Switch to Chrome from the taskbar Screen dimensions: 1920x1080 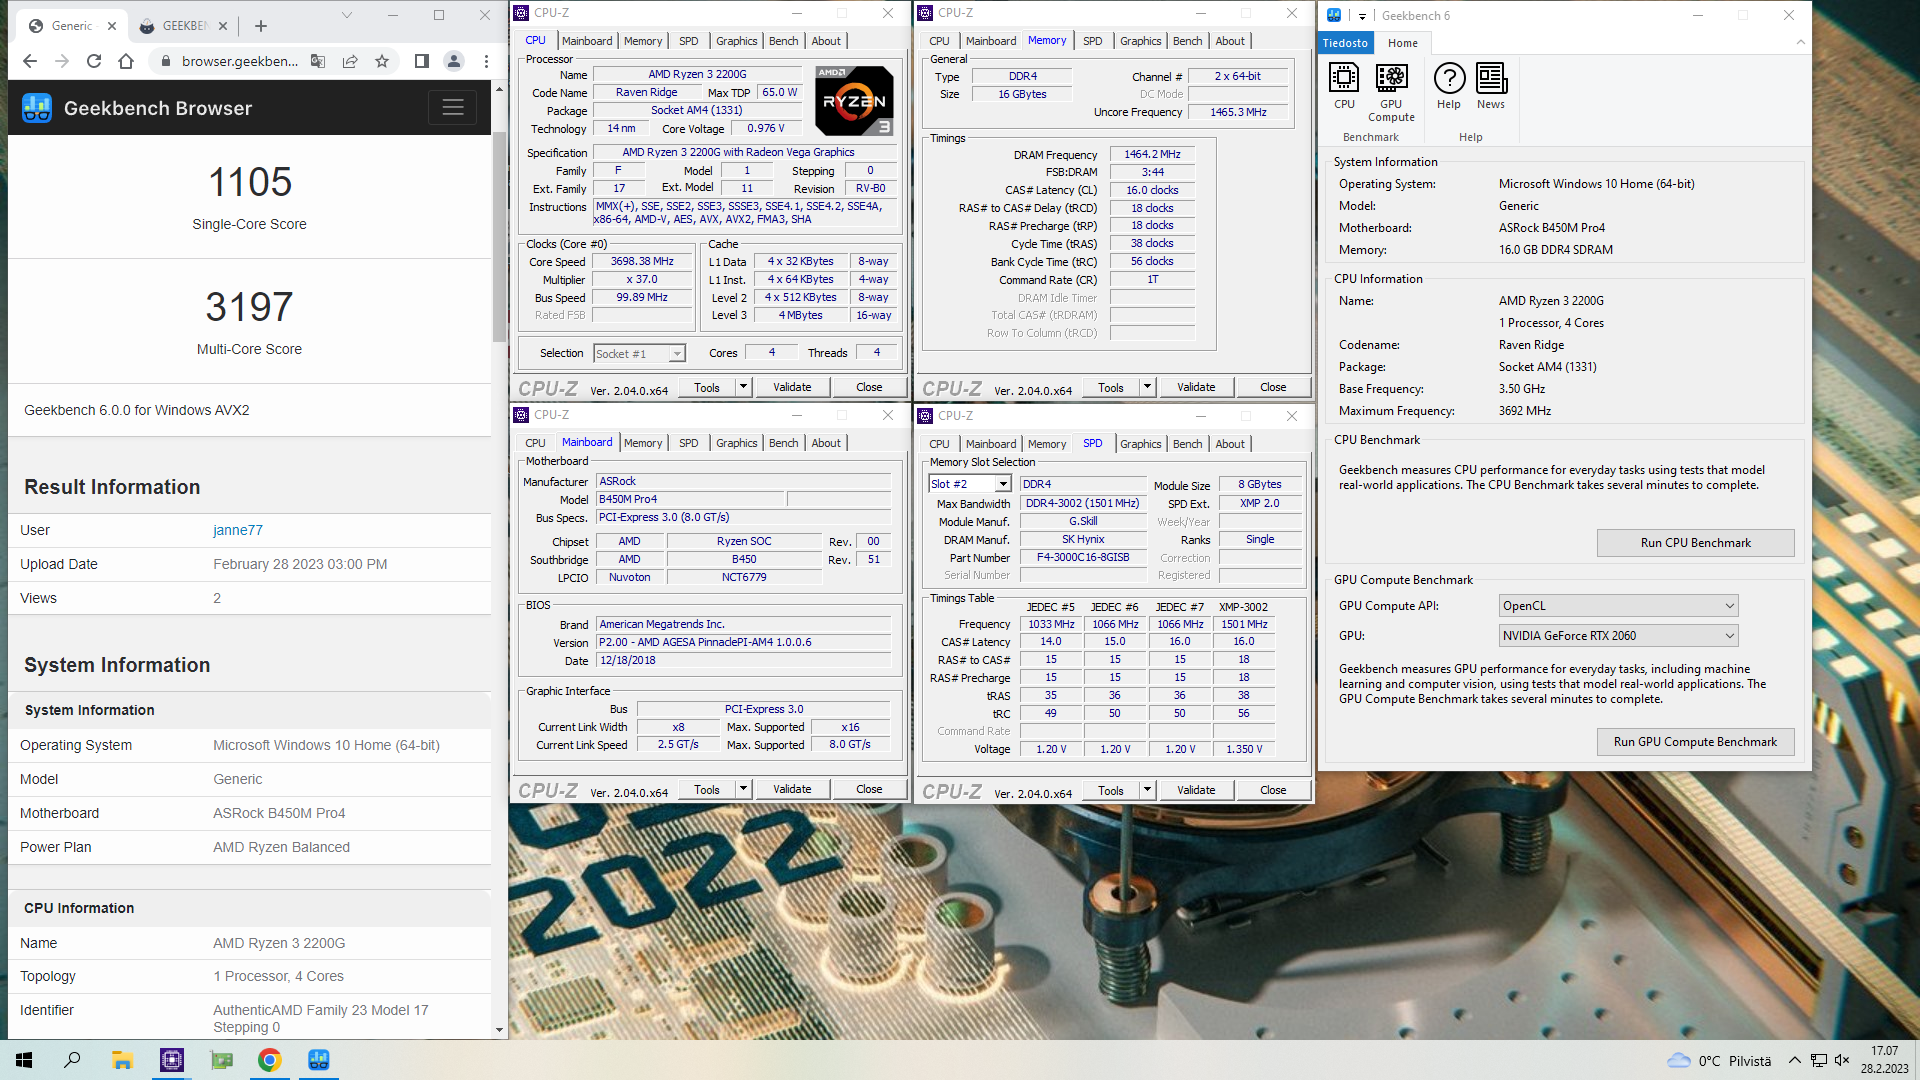[x=270, y=1060]
